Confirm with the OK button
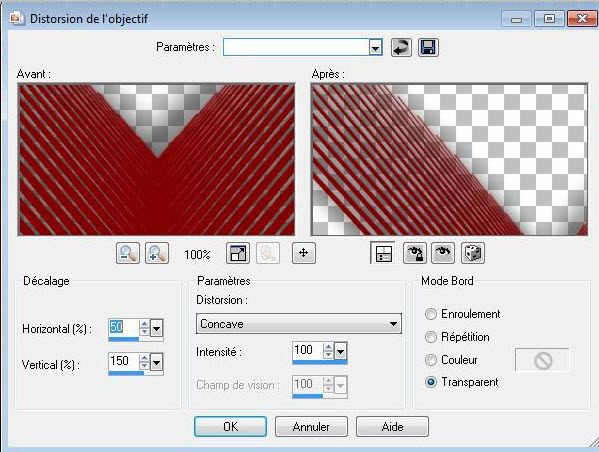Image resolution: width=599 pixels, height=452 pixels. click(230, 426)
